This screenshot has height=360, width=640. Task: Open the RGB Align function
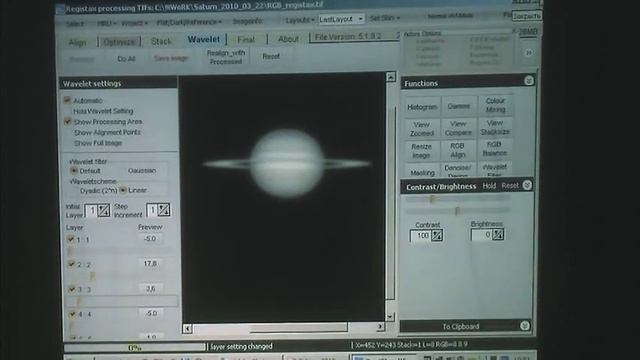click(458, 150)
